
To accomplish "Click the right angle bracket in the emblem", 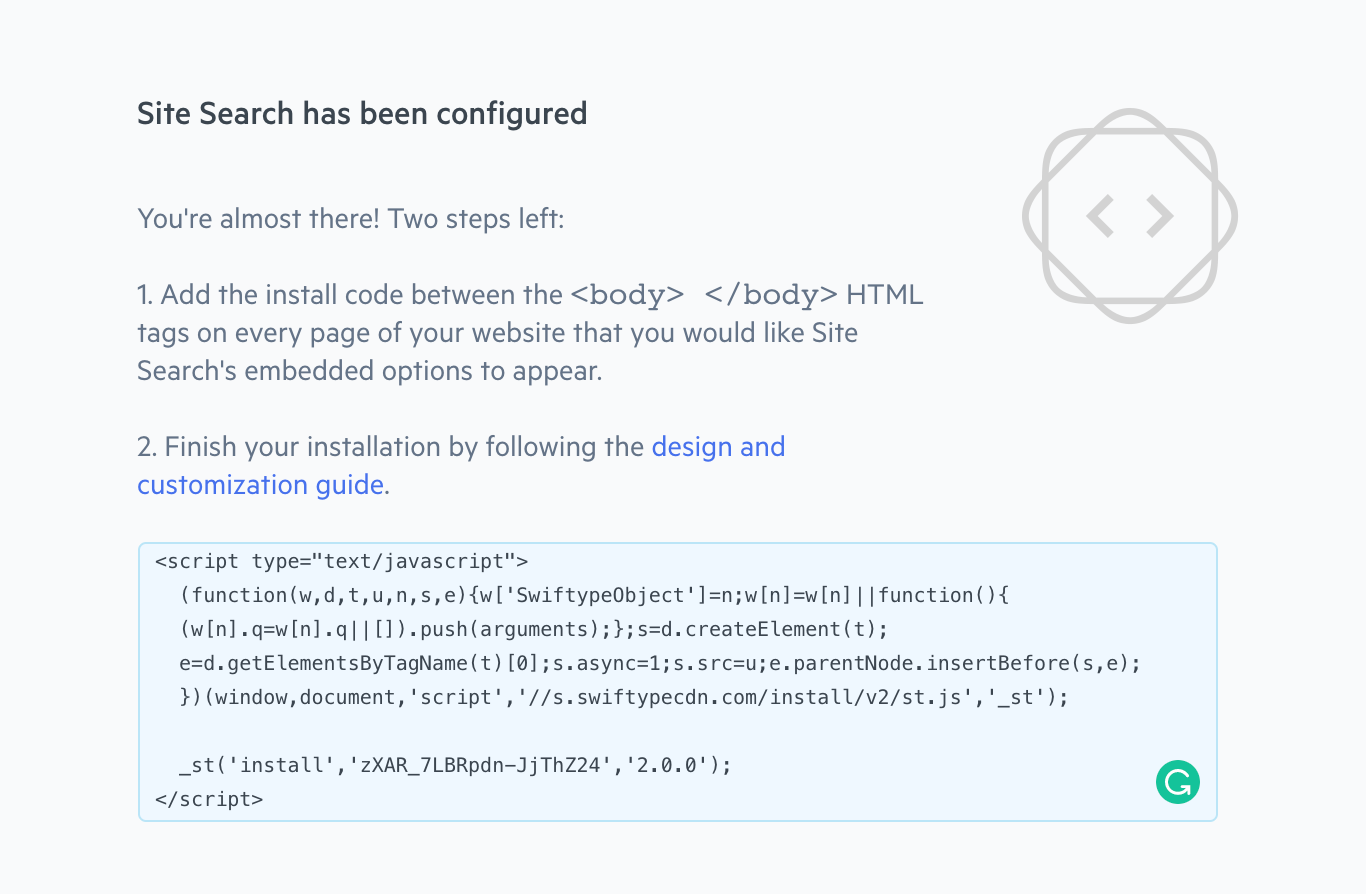I will point(1160,216).
